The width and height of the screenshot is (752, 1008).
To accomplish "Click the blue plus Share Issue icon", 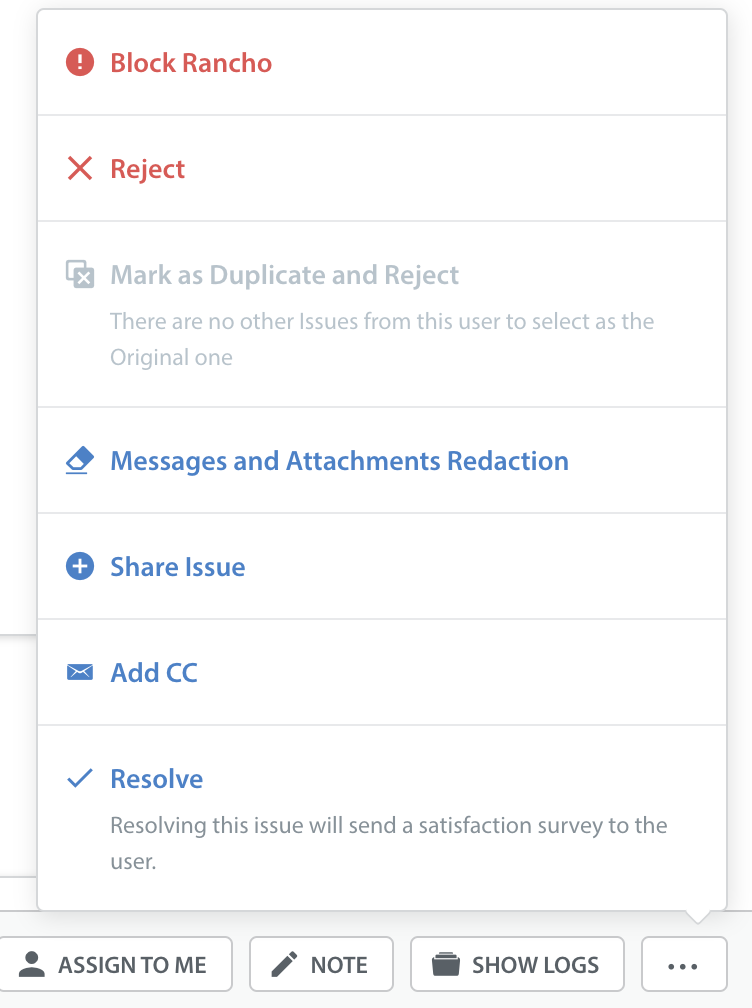I will click(80, 566).
